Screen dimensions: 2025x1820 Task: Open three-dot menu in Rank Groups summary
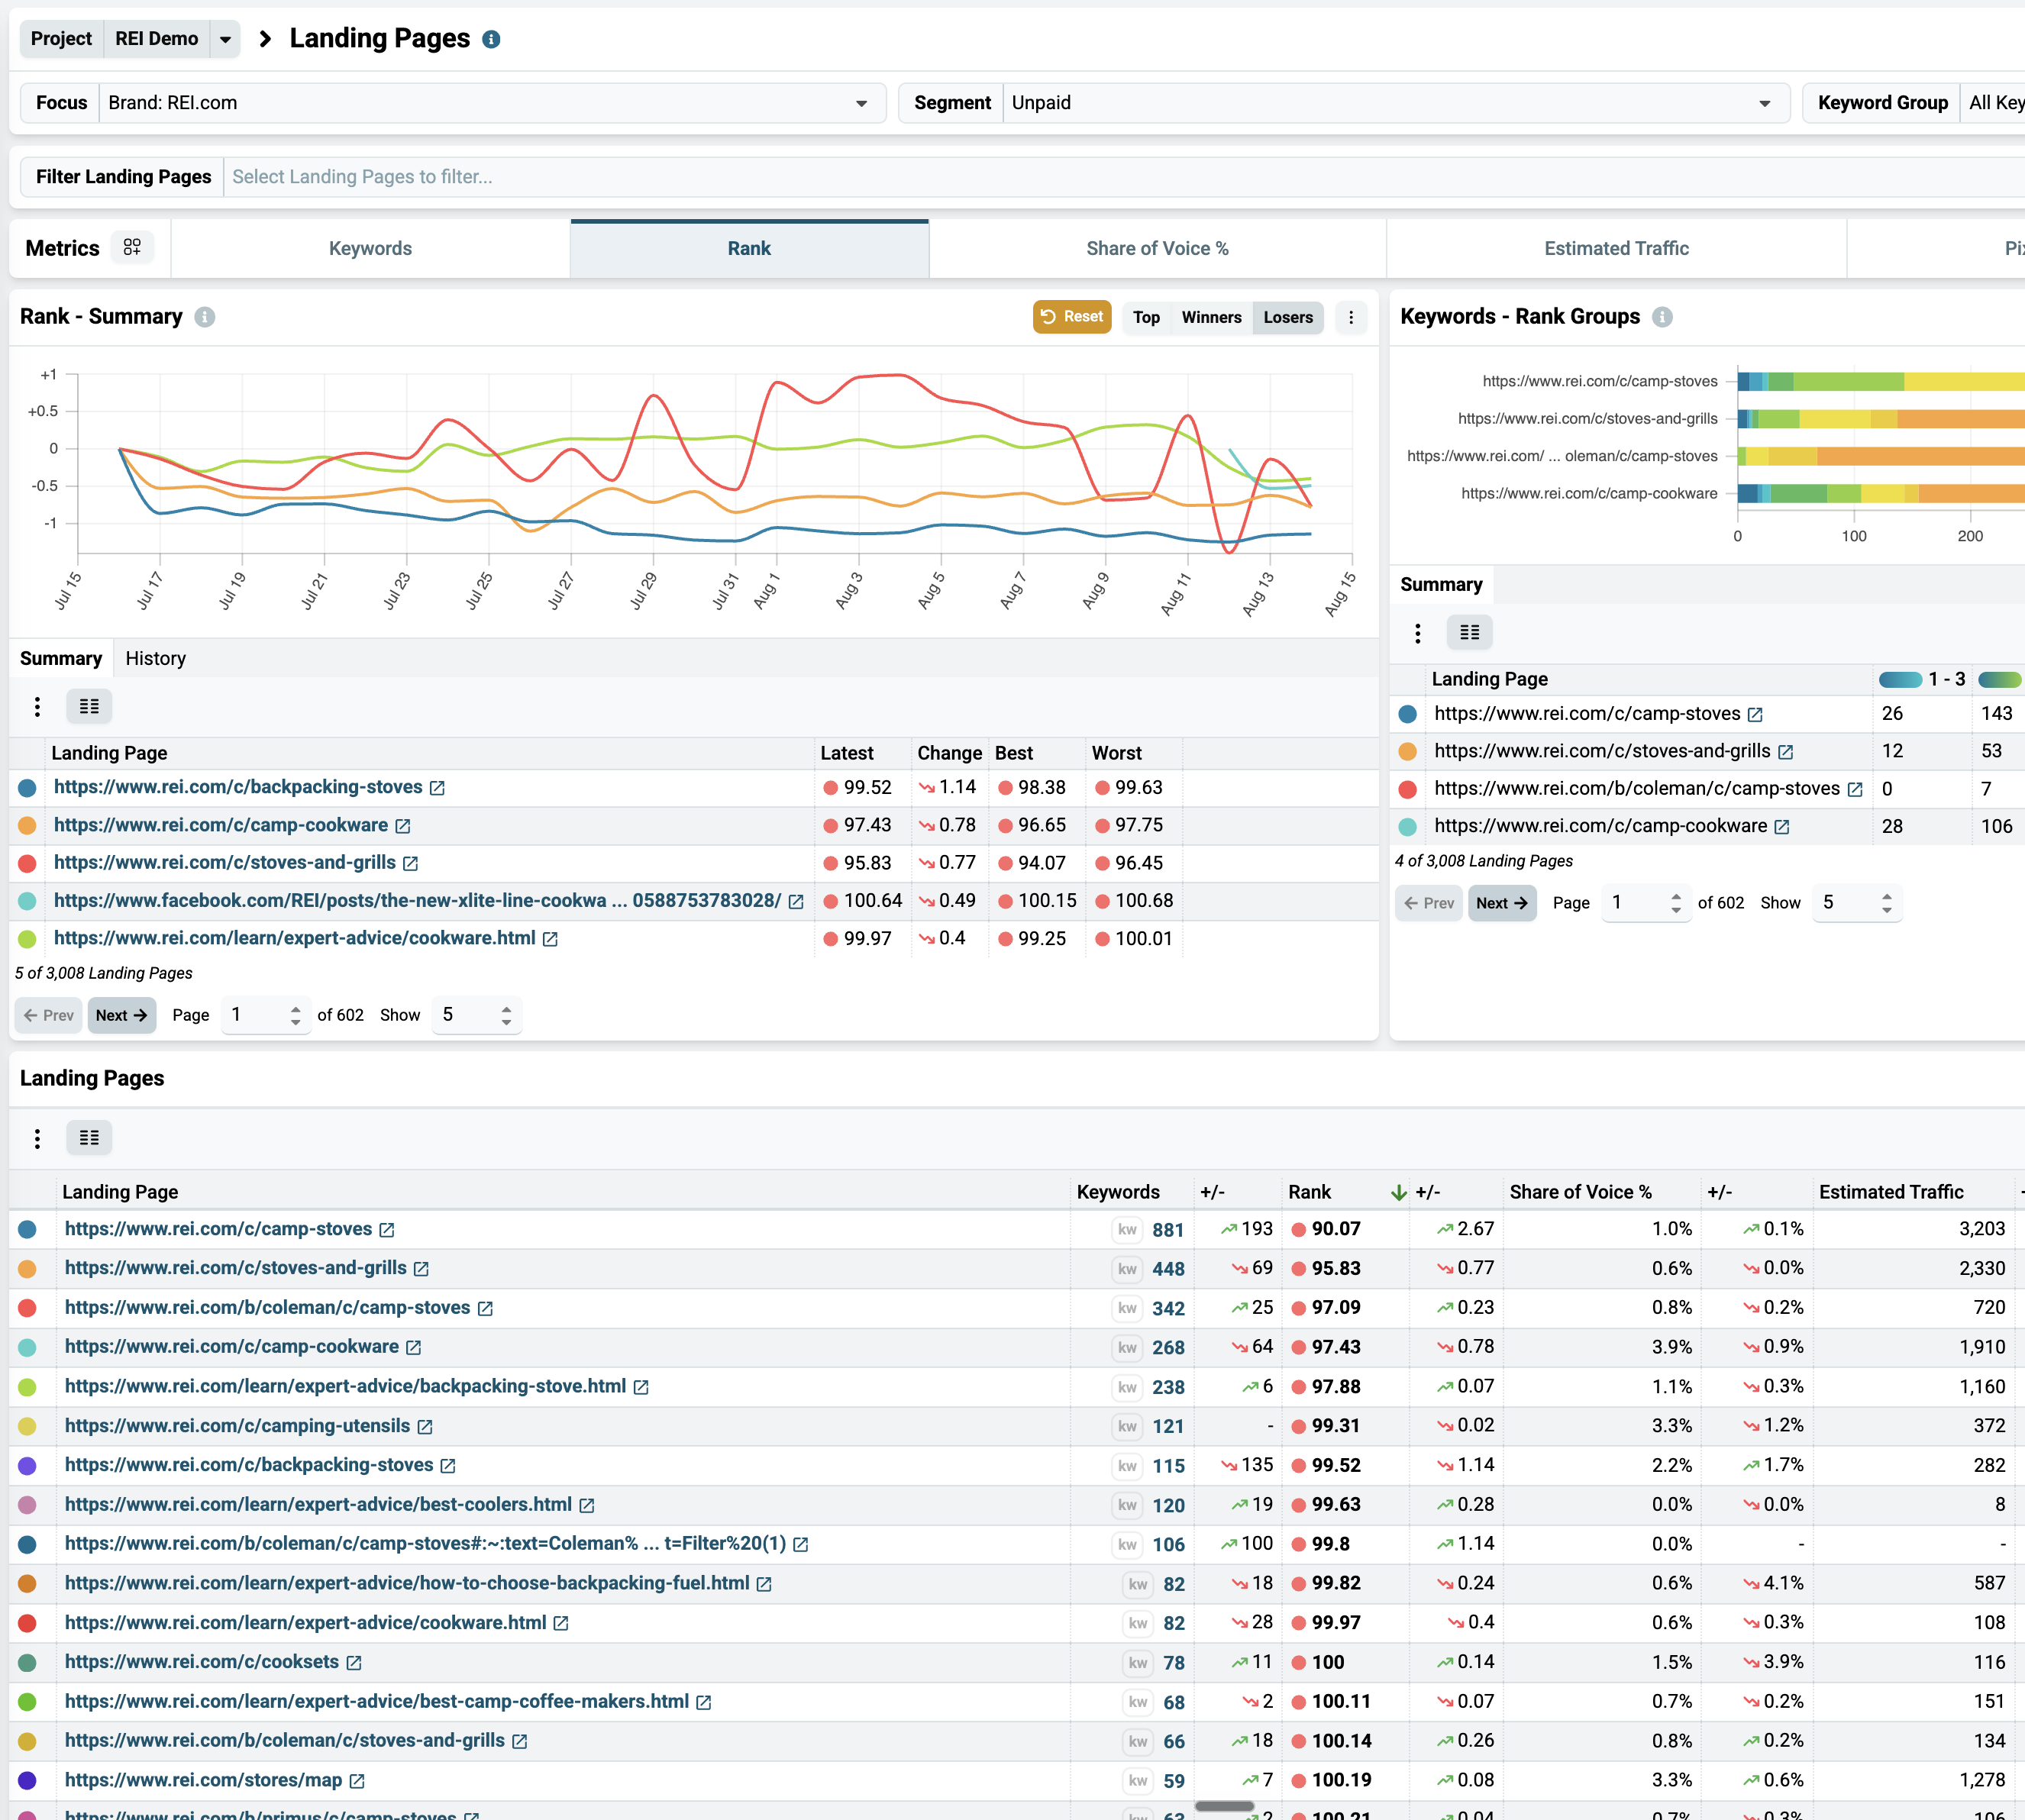(x=1417, y=632)
